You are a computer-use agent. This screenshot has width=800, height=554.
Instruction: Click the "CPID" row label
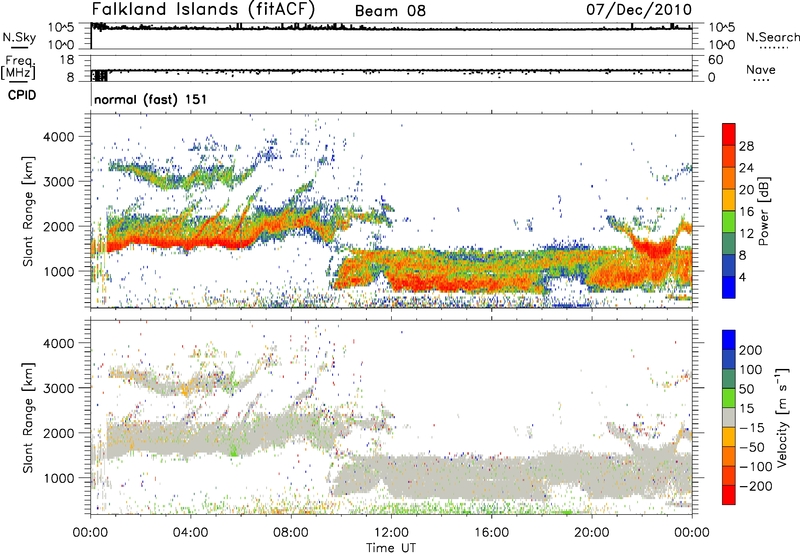click(x=22, y=95)
